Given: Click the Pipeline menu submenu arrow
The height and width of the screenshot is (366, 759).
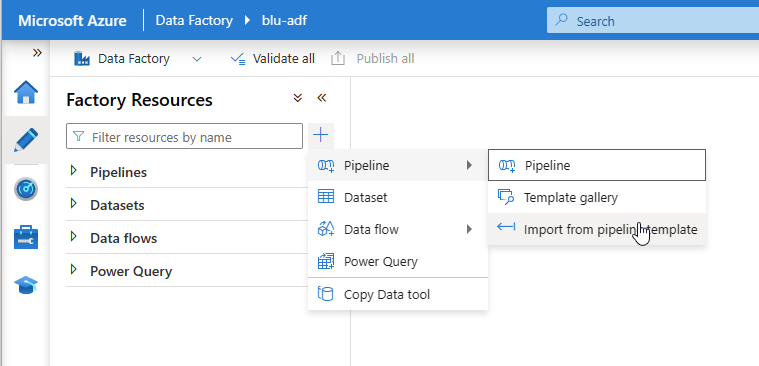Looking at the screenshot, I should point(469,165).
